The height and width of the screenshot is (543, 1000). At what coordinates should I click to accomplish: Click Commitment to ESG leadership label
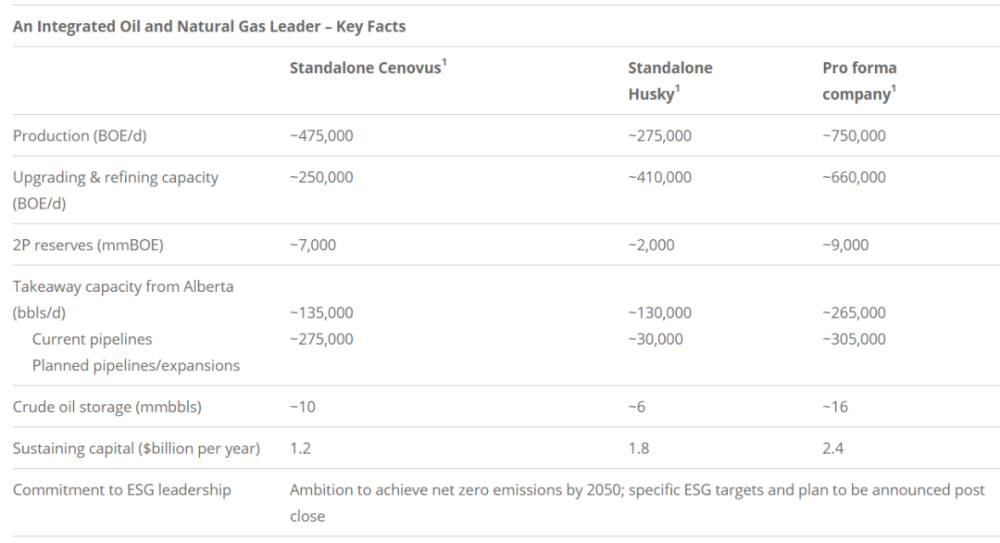point(122,490)
